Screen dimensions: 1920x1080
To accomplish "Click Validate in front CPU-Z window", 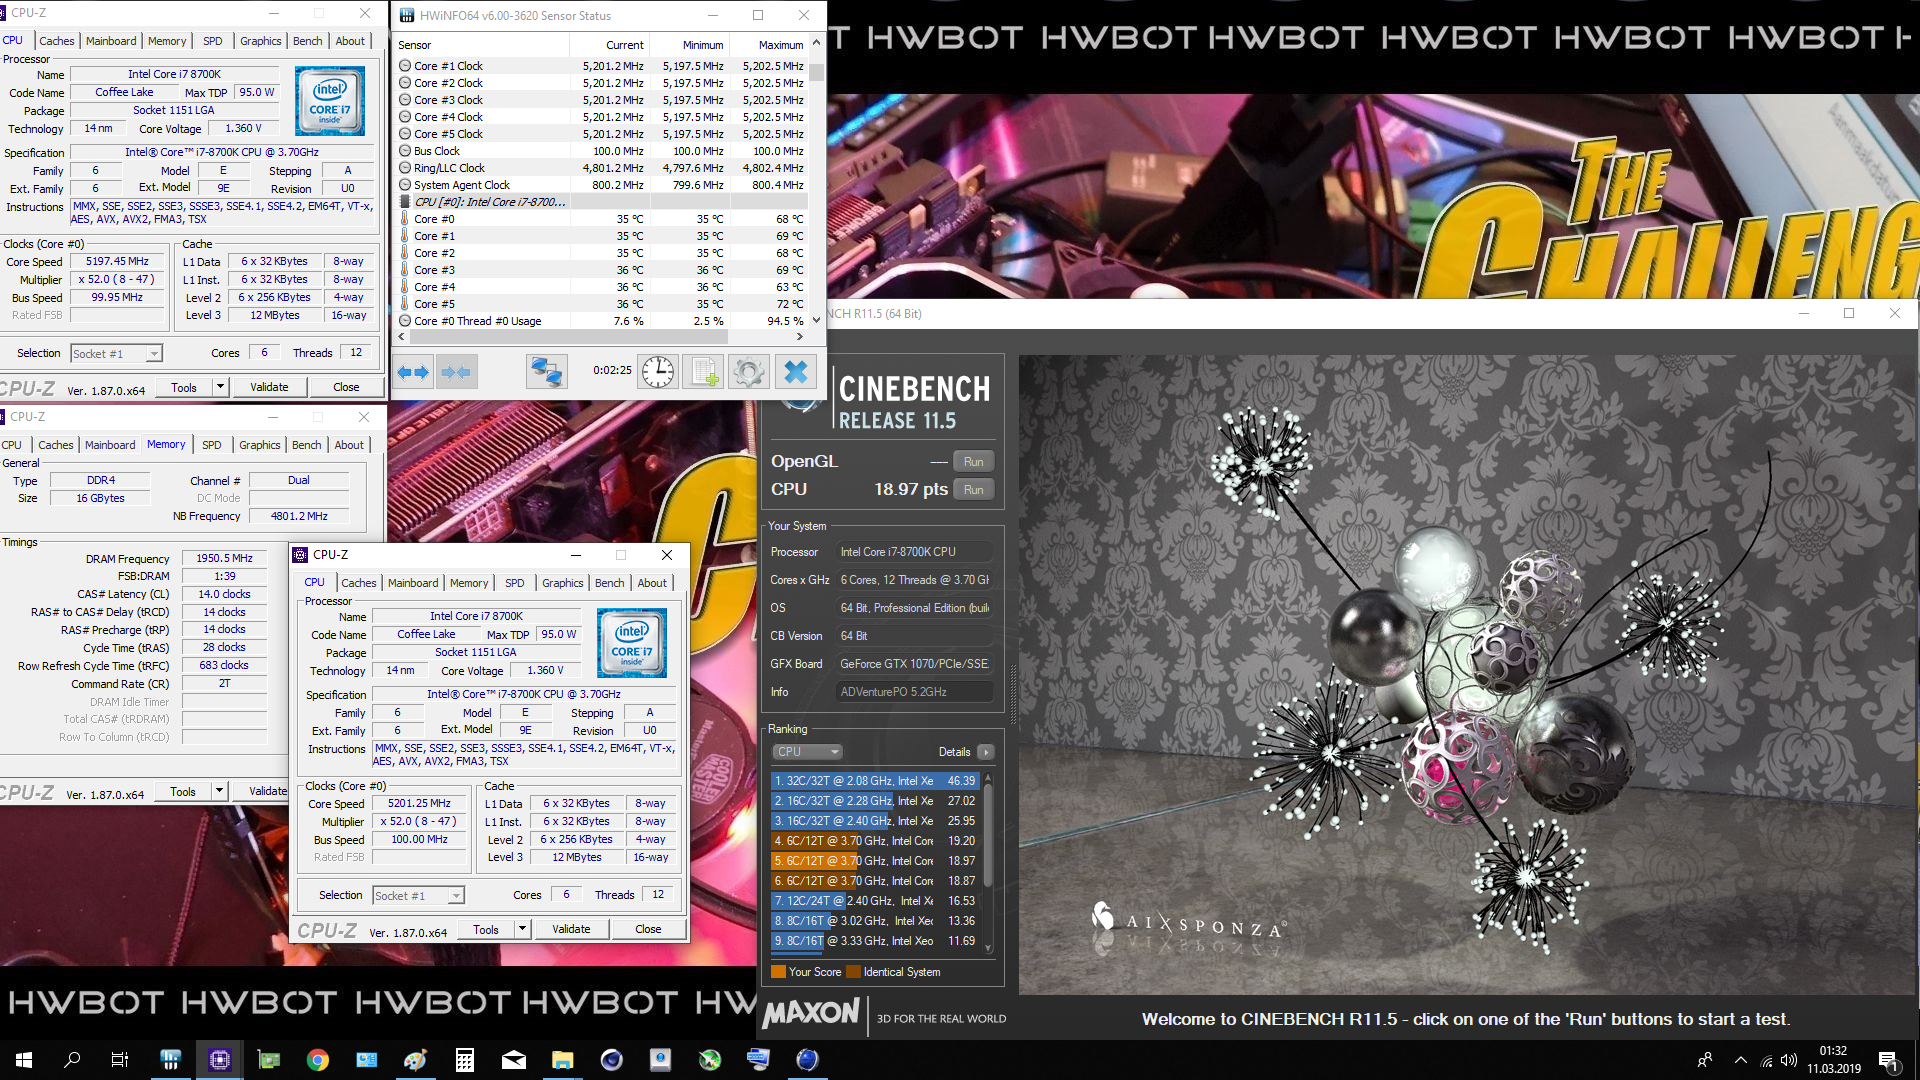I will point(571,929).
